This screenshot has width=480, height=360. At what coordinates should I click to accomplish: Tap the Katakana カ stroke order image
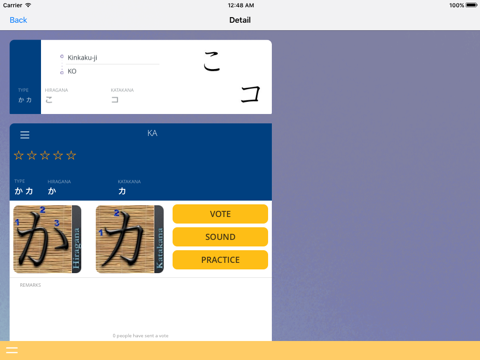tap(130, 239)
